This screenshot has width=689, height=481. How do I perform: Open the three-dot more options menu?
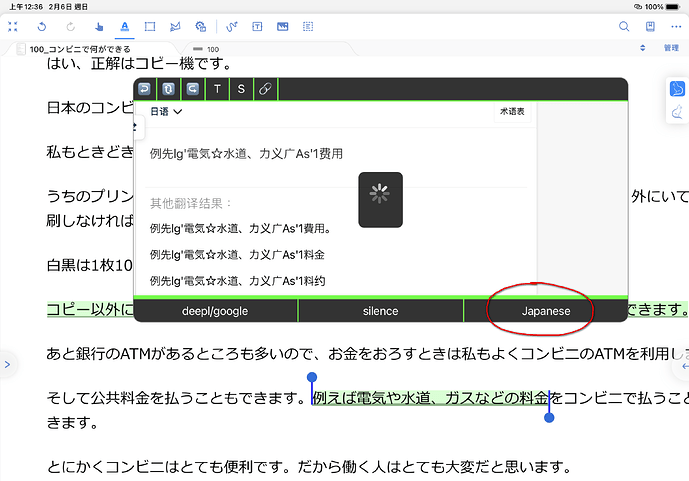pos(676,27)
